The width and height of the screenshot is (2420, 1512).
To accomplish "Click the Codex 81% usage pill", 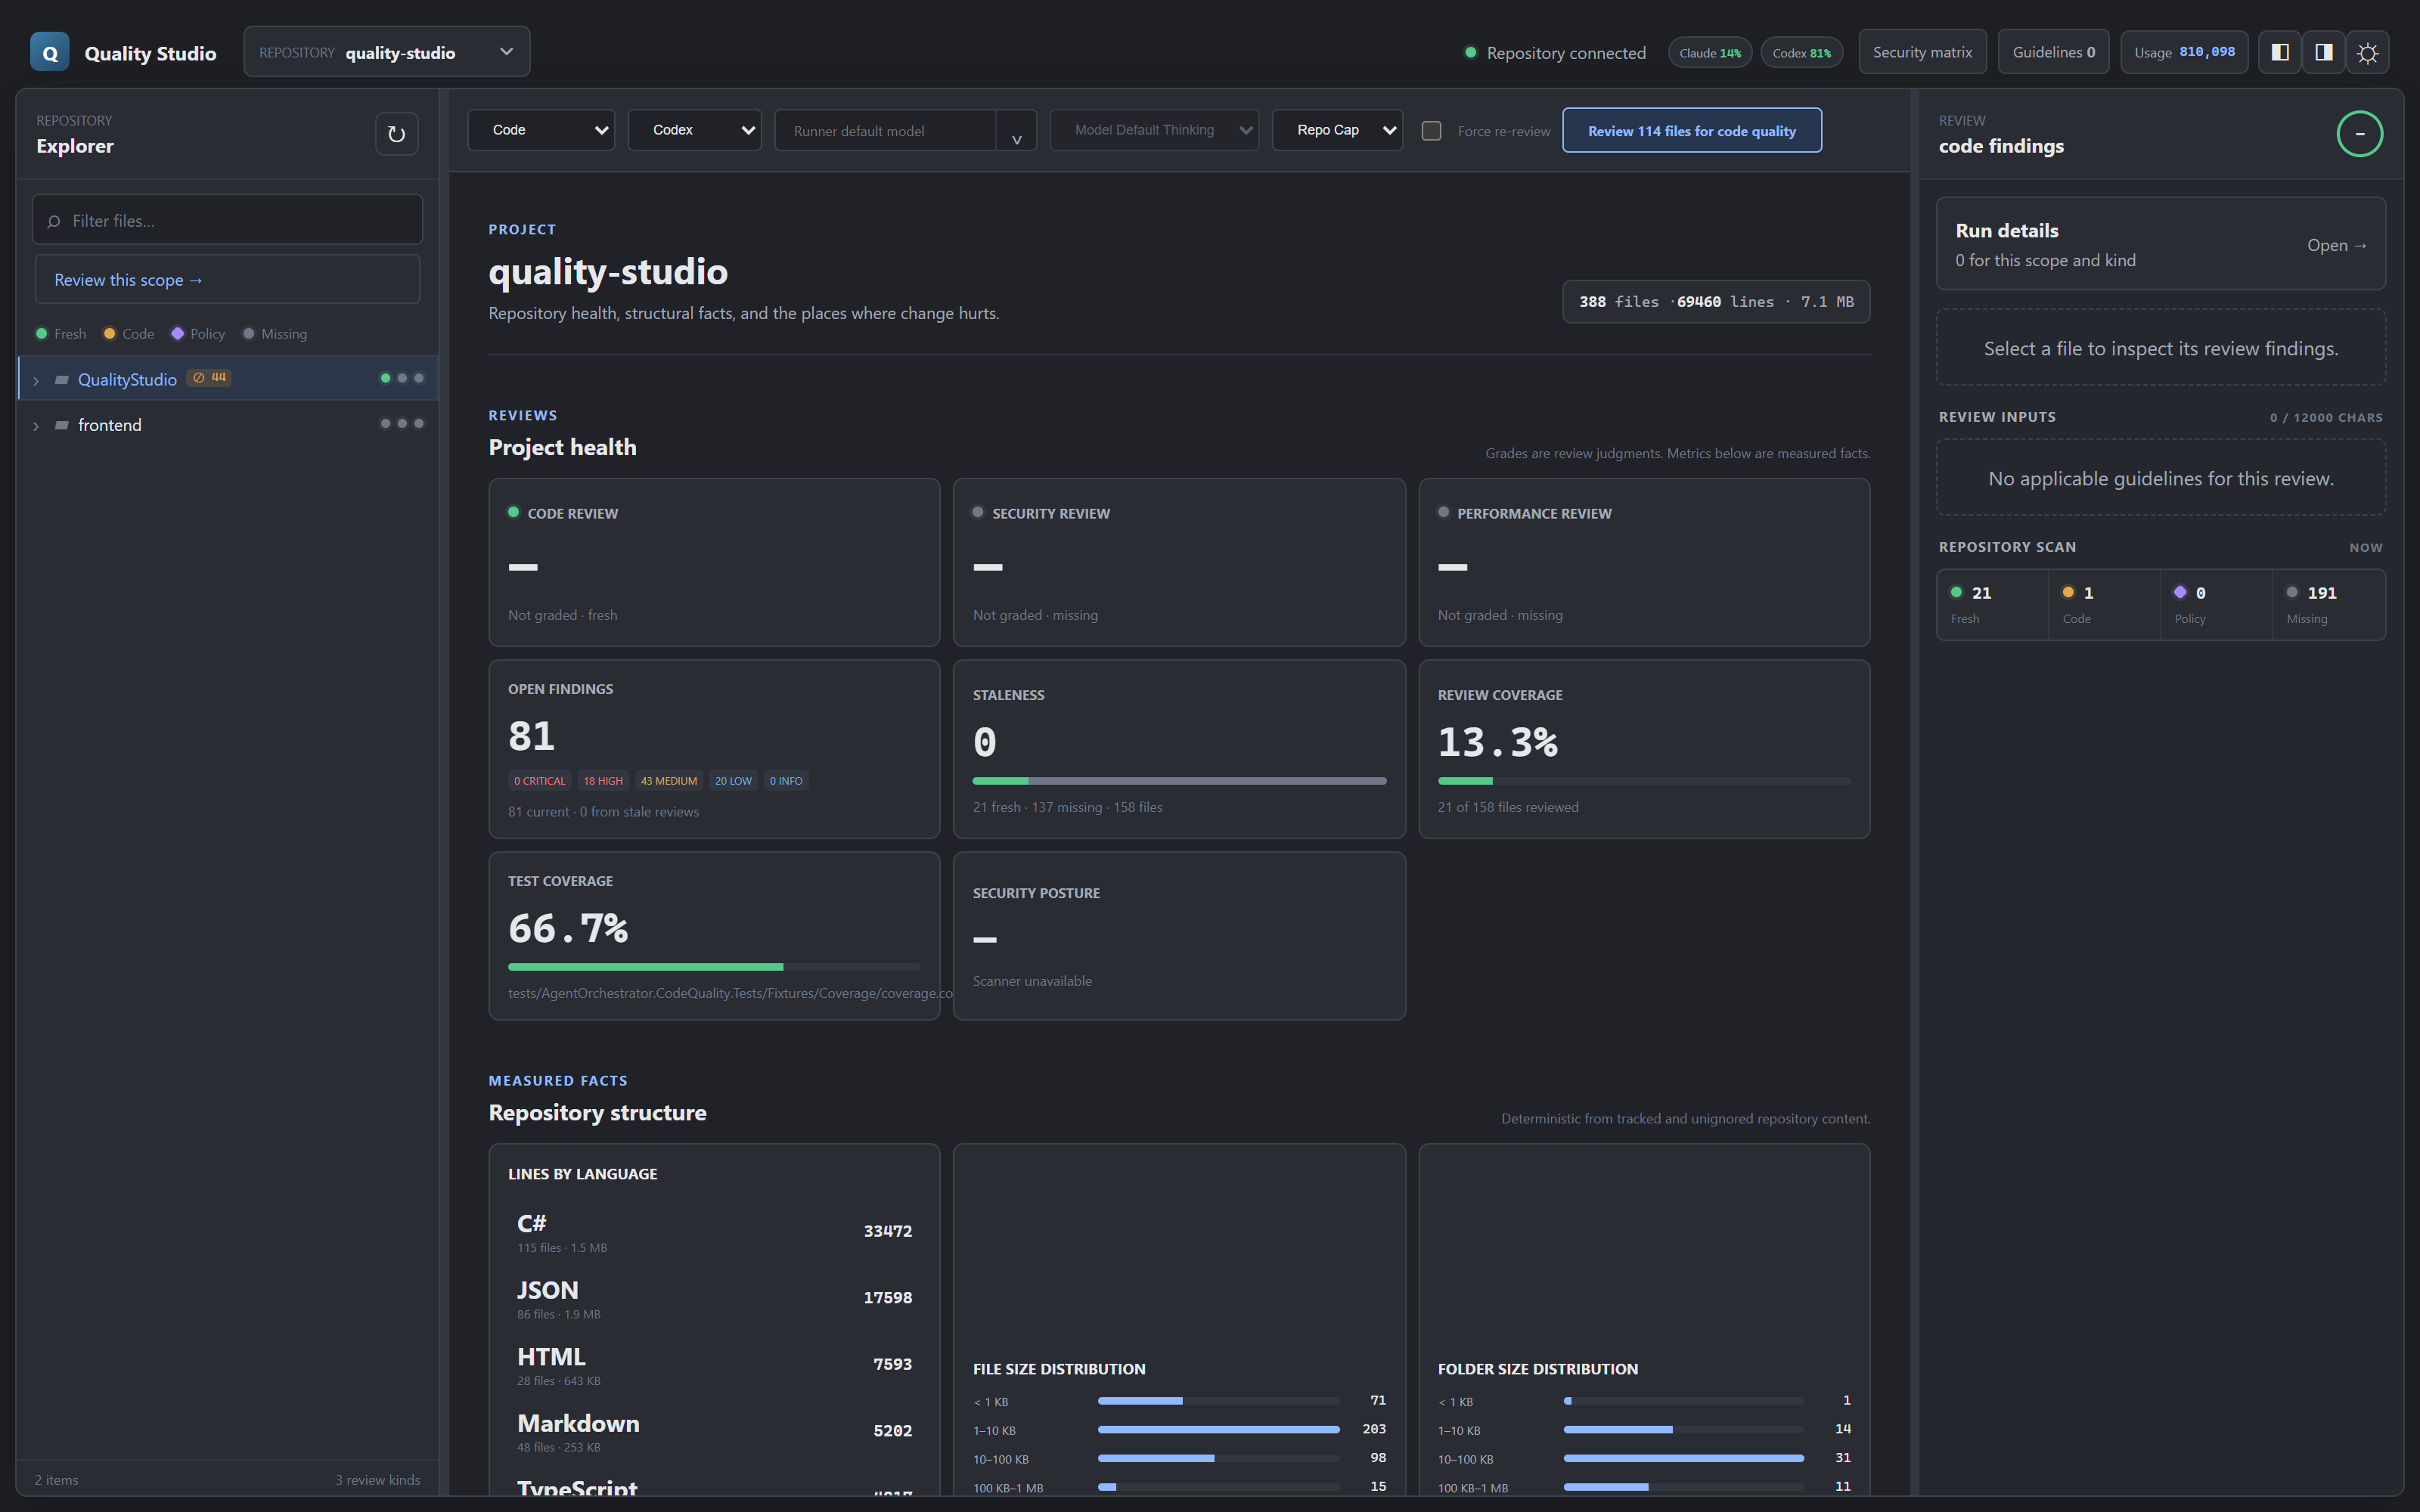I will coord(1802,53).
